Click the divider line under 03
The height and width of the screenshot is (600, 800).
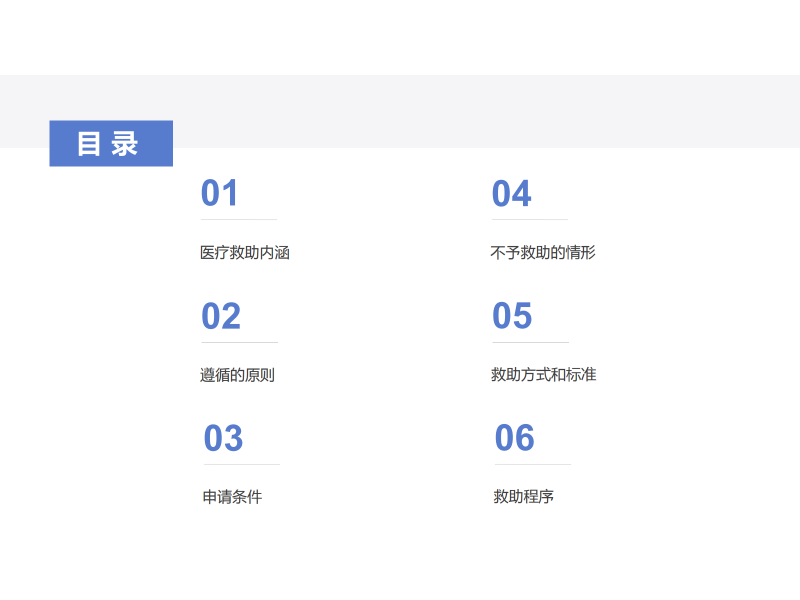coord(242,464)
